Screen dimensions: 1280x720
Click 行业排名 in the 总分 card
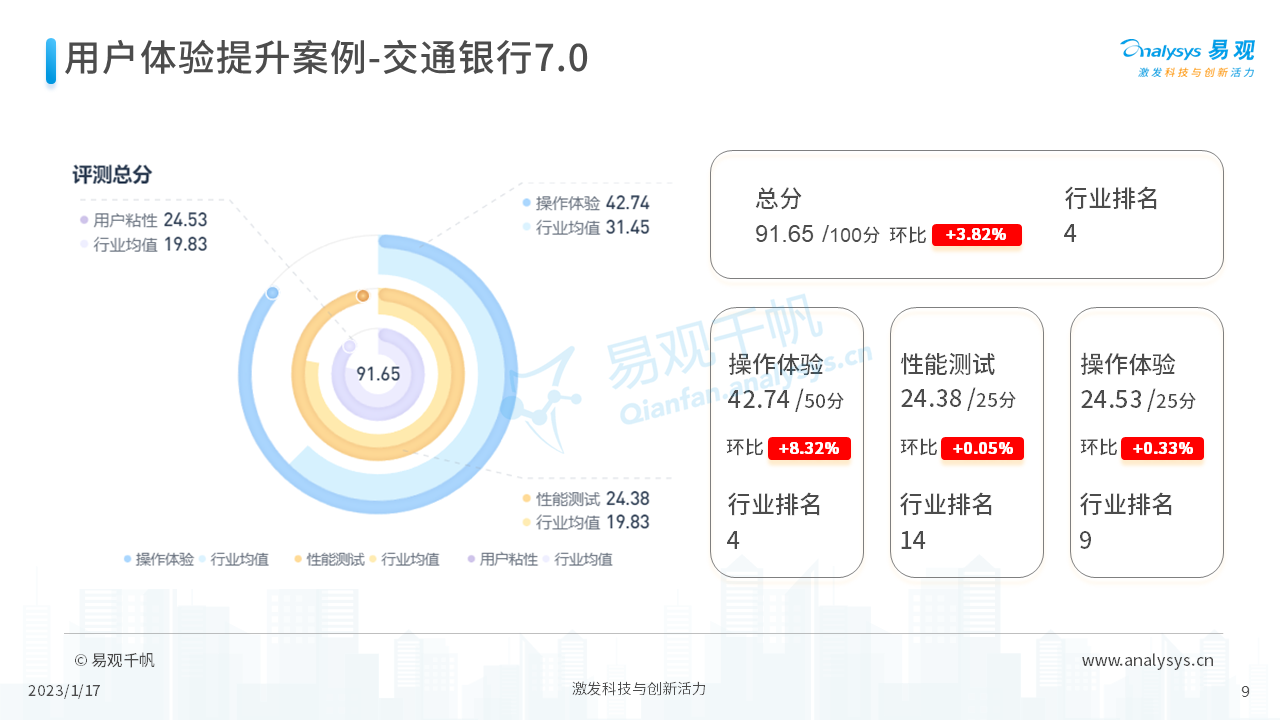point(1111,198)
